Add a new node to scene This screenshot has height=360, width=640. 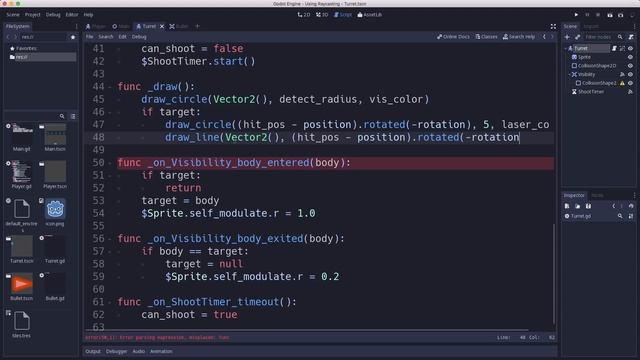pos(567,37)
